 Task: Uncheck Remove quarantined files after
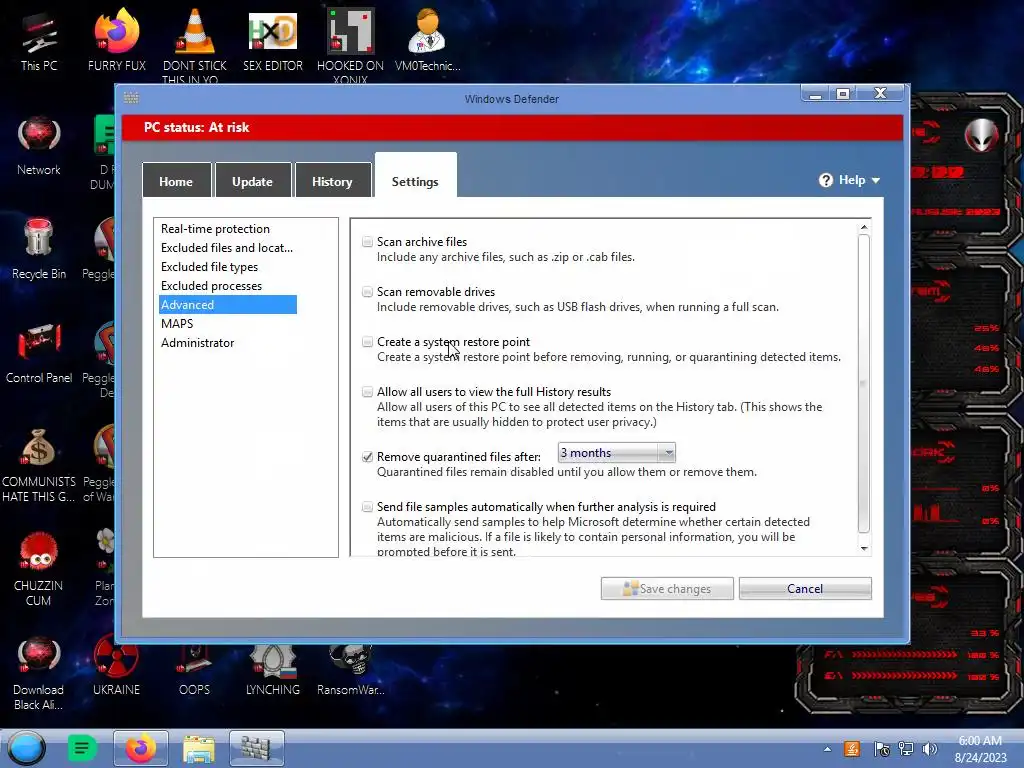tap(368, 456)
